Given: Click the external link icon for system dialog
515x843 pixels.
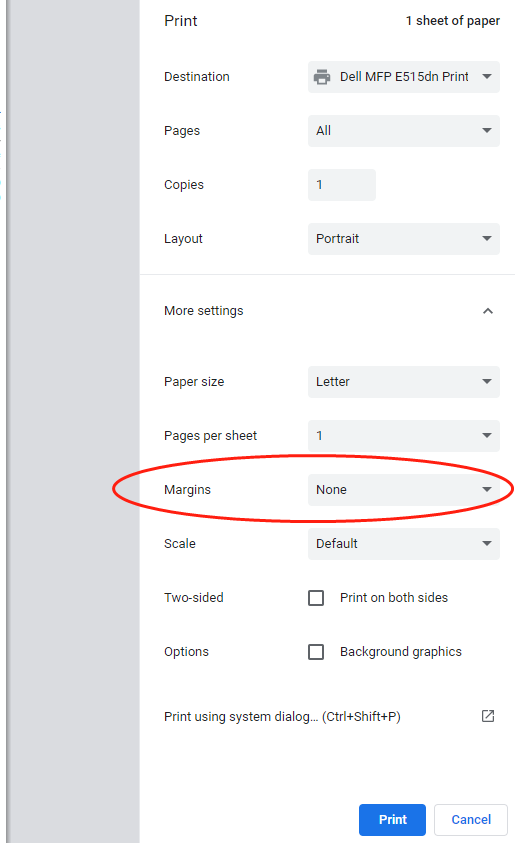Looking at the screenshot, I should tap(488, 716).
